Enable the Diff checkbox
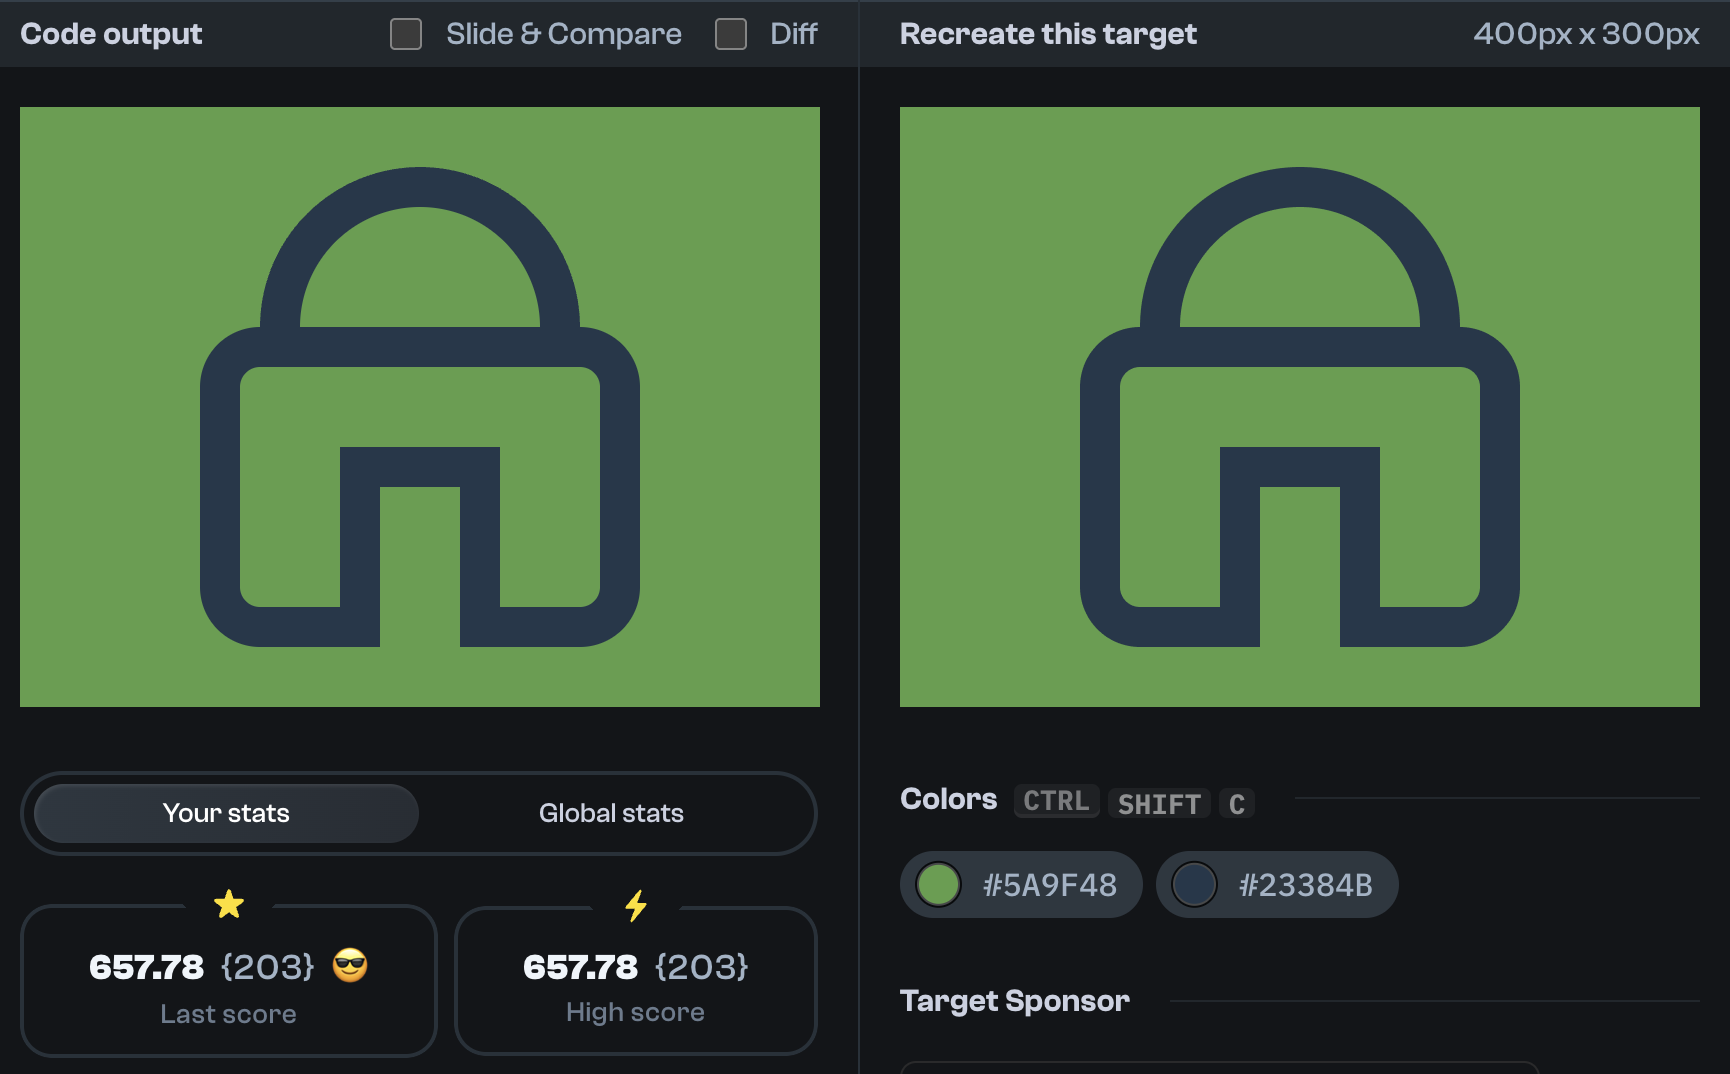Screen dimensions: 1730x1074 point(730,33)
